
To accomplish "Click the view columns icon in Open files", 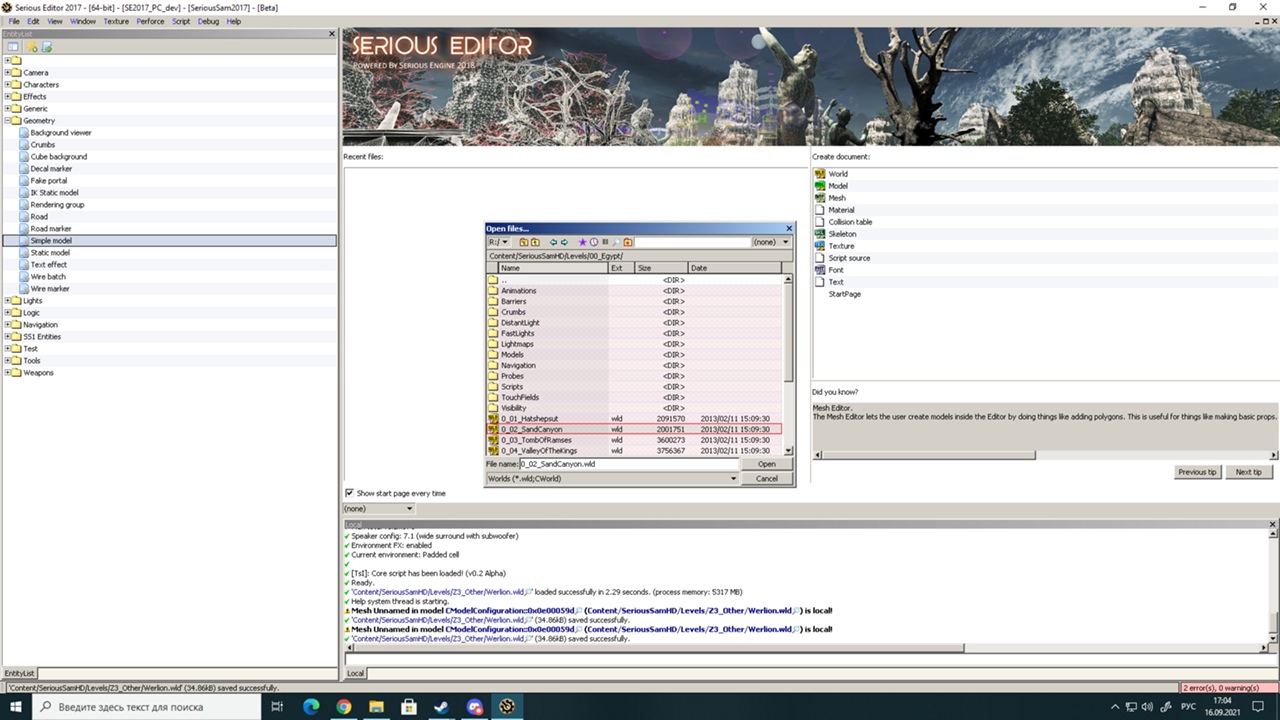I will pos(605,242).
